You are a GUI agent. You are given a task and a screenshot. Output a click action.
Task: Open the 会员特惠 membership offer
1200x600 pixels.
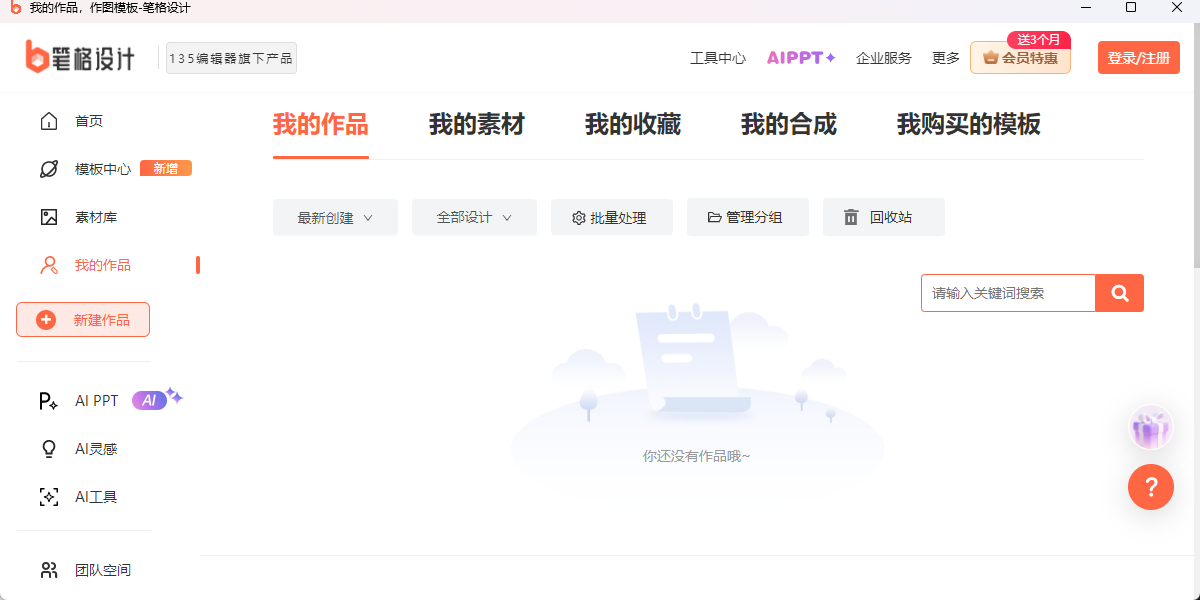tap(1020, 58)
